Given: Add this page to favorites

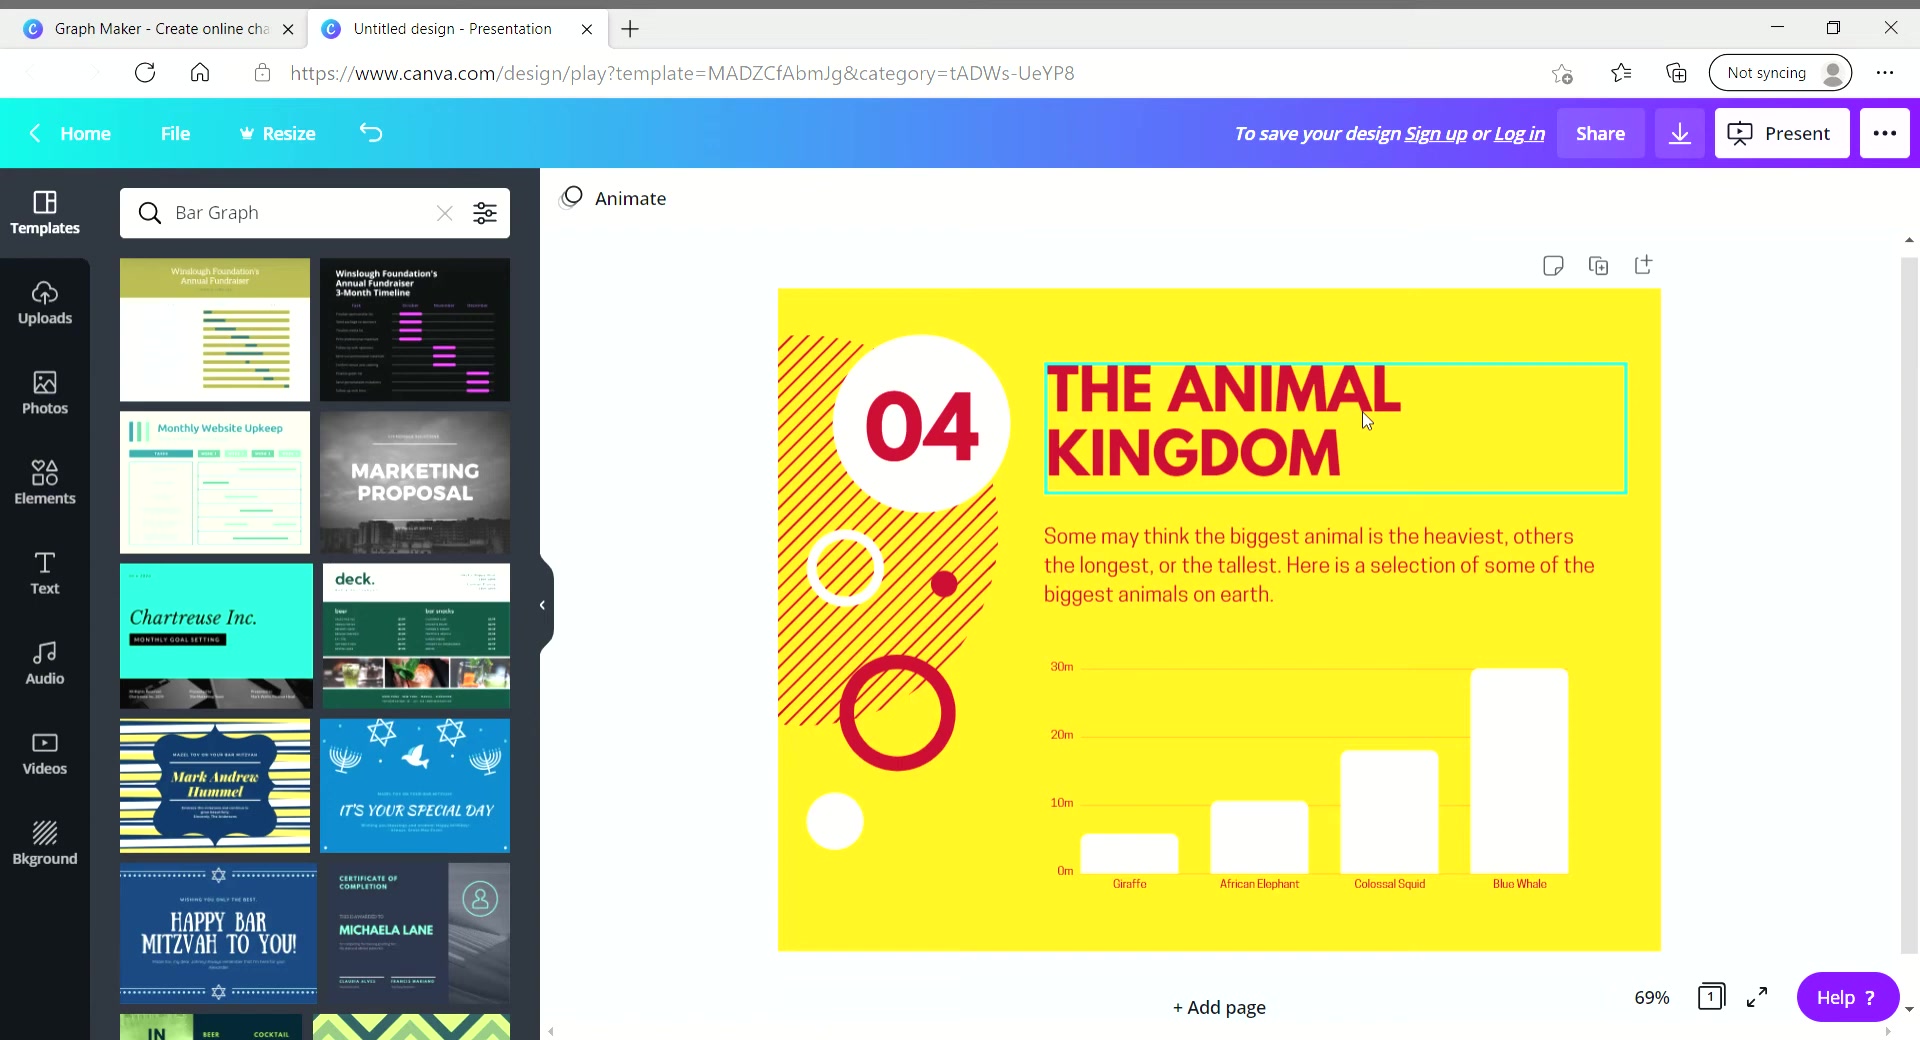Looking at the screenshot, I should coord(1562,73).
